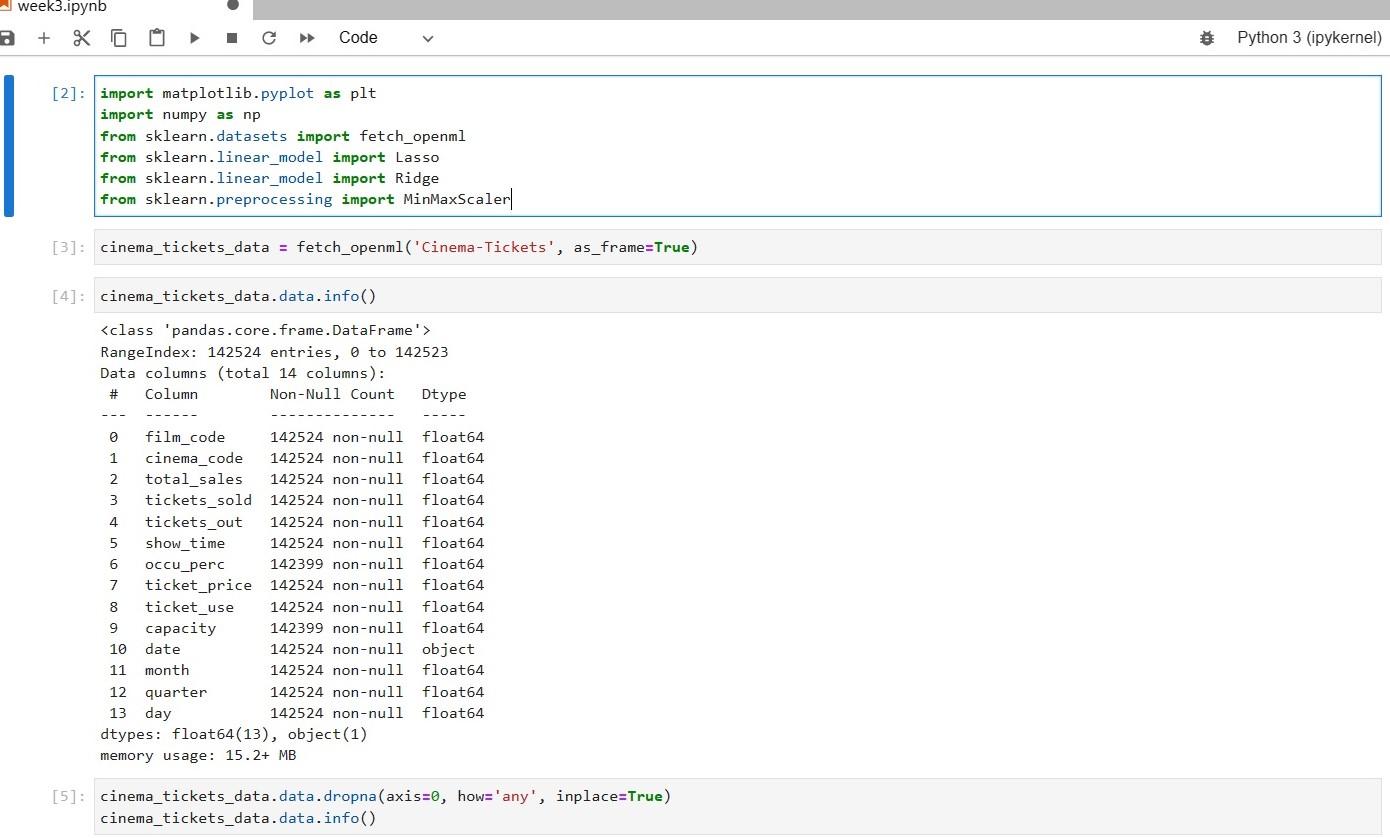Image resolution: width=1390 pixels, height=838 pixels.
Task: Click into the dropna cell [5]
Action: tap(738, 807)
